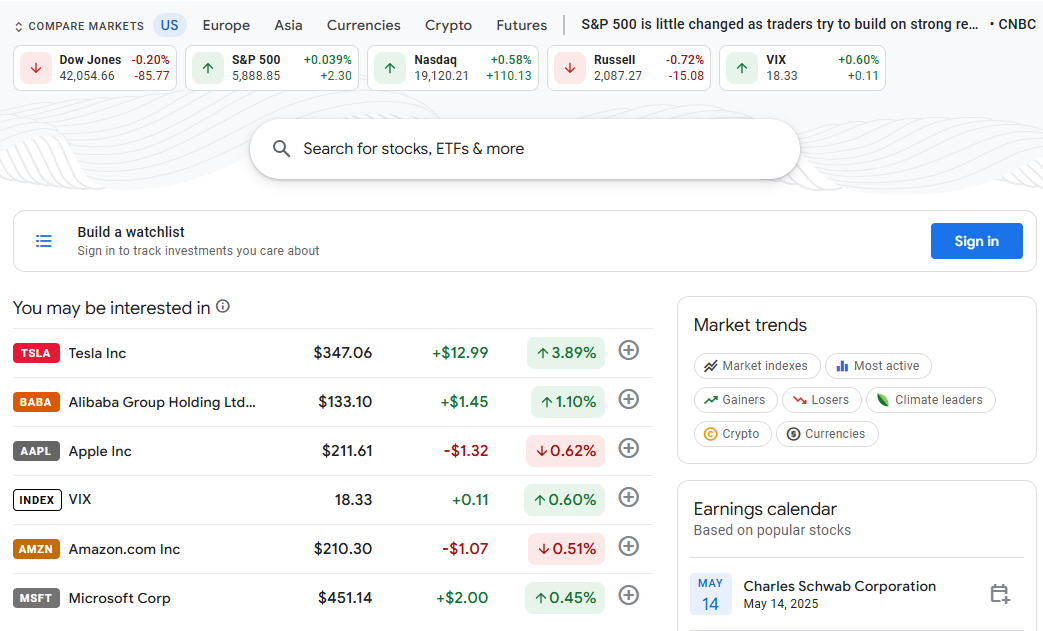Click the TSLA ticker badge

coord(36,353)
